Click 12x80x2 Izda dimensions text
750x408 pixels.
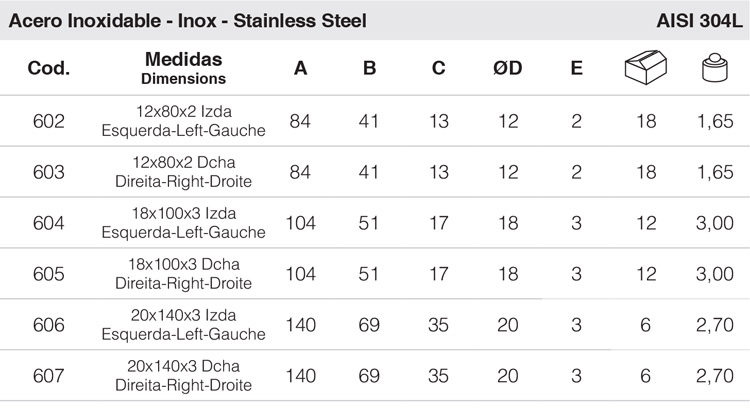(184, 111)
